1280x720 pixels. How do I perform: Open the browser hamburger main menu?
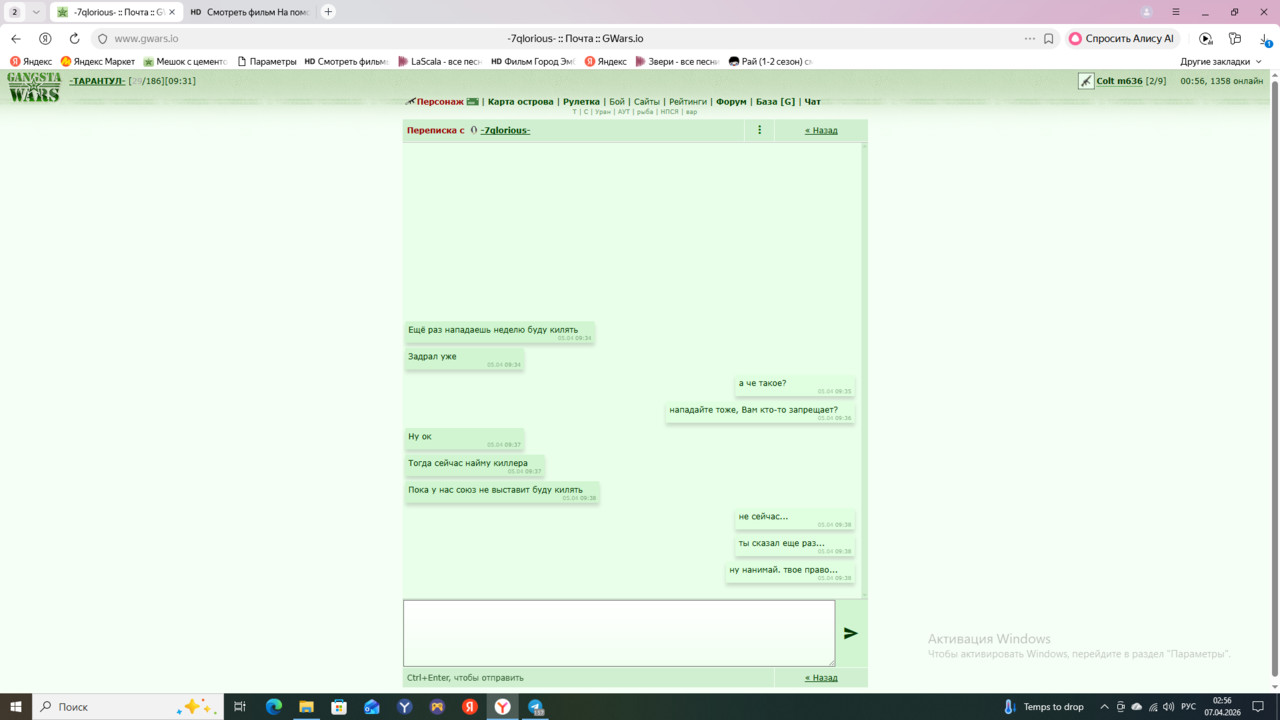(x=1176, y=12)
